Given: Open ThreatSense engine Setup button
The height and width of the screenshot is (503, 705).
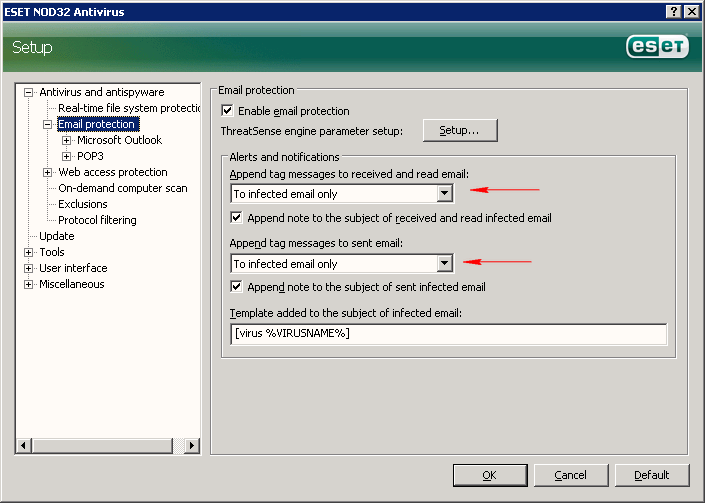Looking at the screenshot, I should pos(460,131).
